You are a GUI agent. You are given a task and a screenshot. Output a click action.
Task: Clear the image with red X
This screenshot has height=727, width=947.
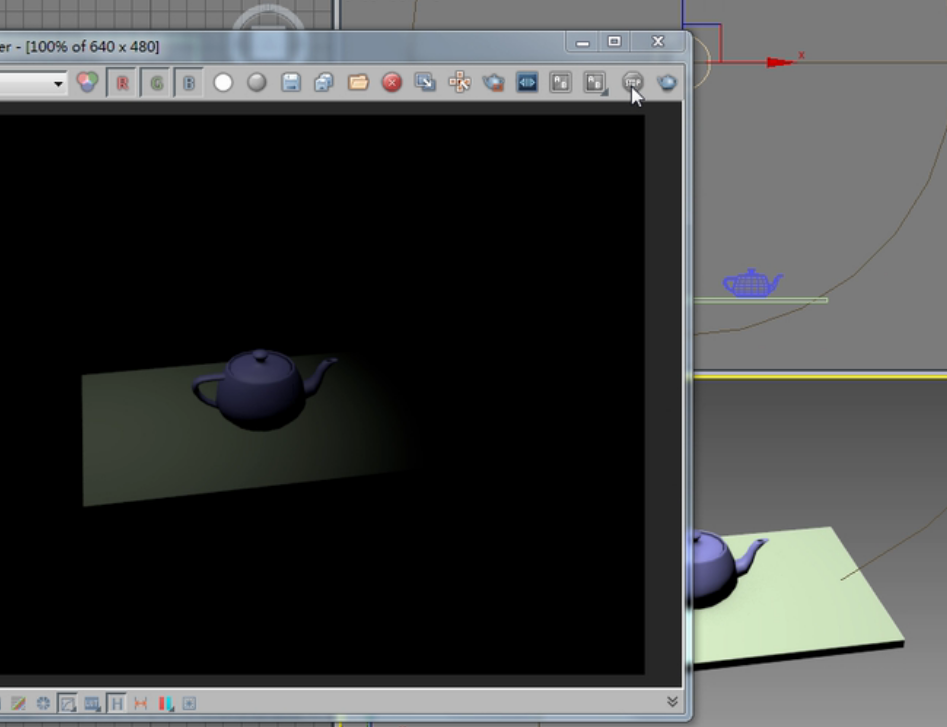tap(392, 83)
